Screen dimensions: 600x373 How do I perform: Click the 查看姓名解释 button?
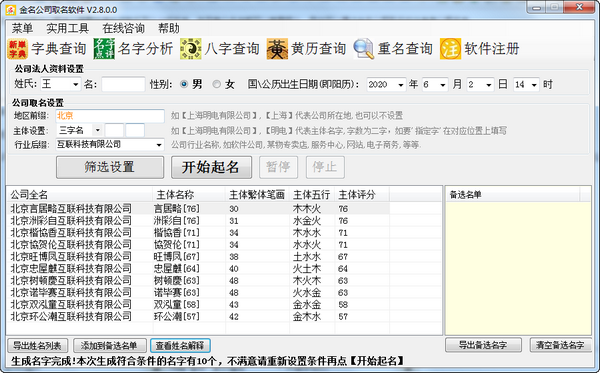click(180, 346)
